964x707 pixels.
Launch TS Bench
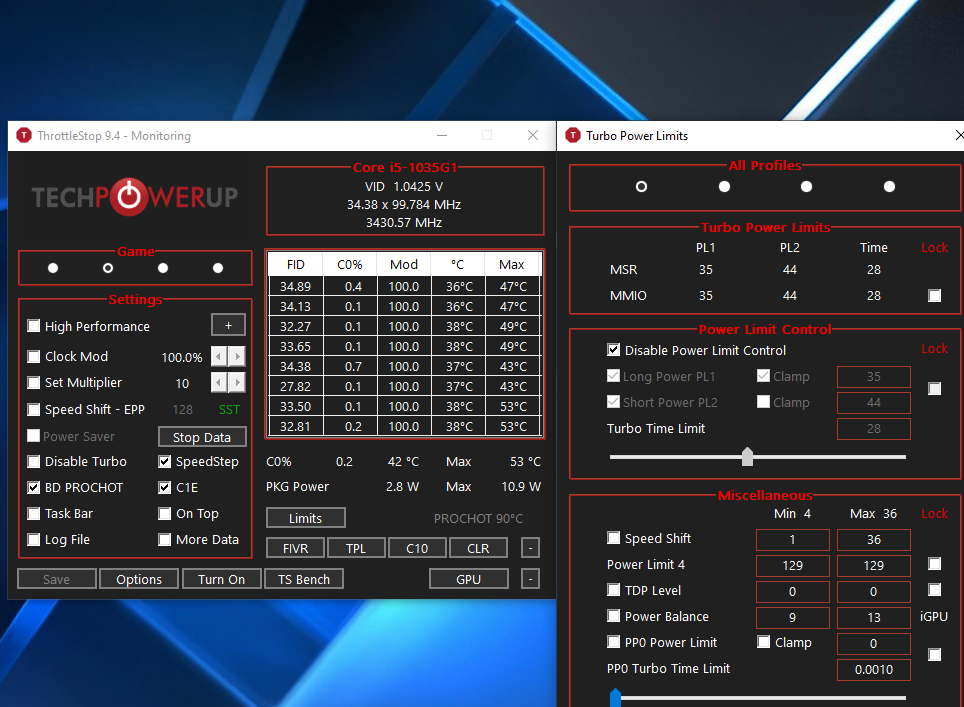pyautogui.click(x=304, y=579)
